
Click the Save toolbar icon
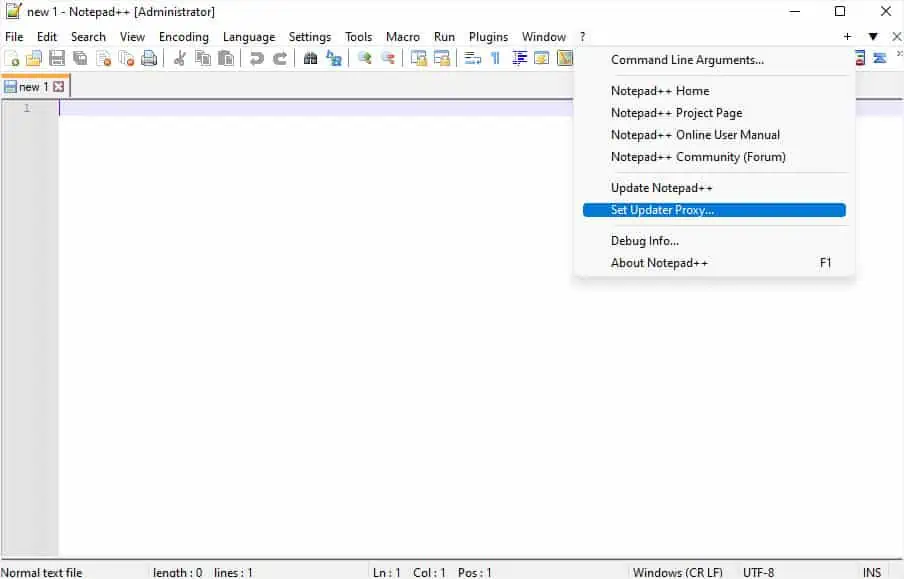(57, 58)
